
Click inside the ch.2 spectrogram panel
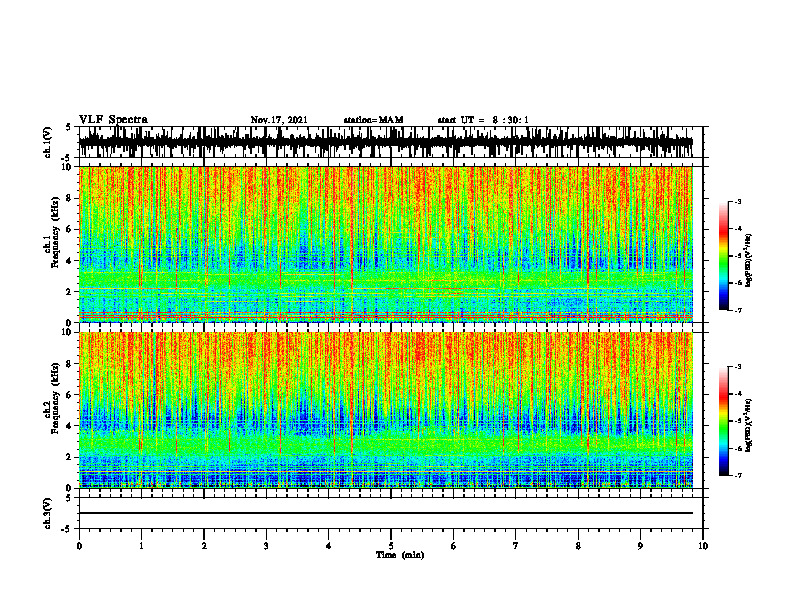tap(386, 410)
